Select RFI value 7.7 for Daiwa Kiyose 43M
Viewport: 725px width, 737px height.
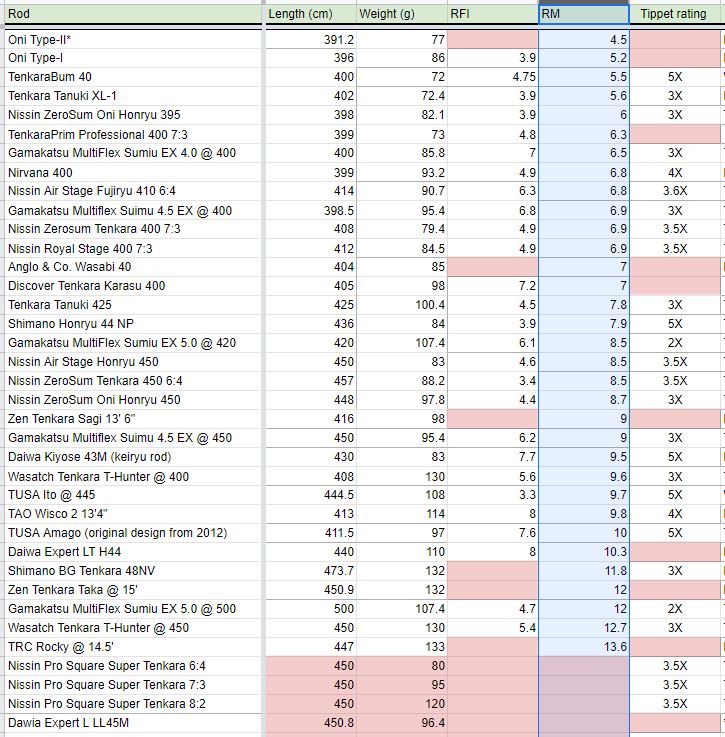pyautogui.click(x=493, y=457)
